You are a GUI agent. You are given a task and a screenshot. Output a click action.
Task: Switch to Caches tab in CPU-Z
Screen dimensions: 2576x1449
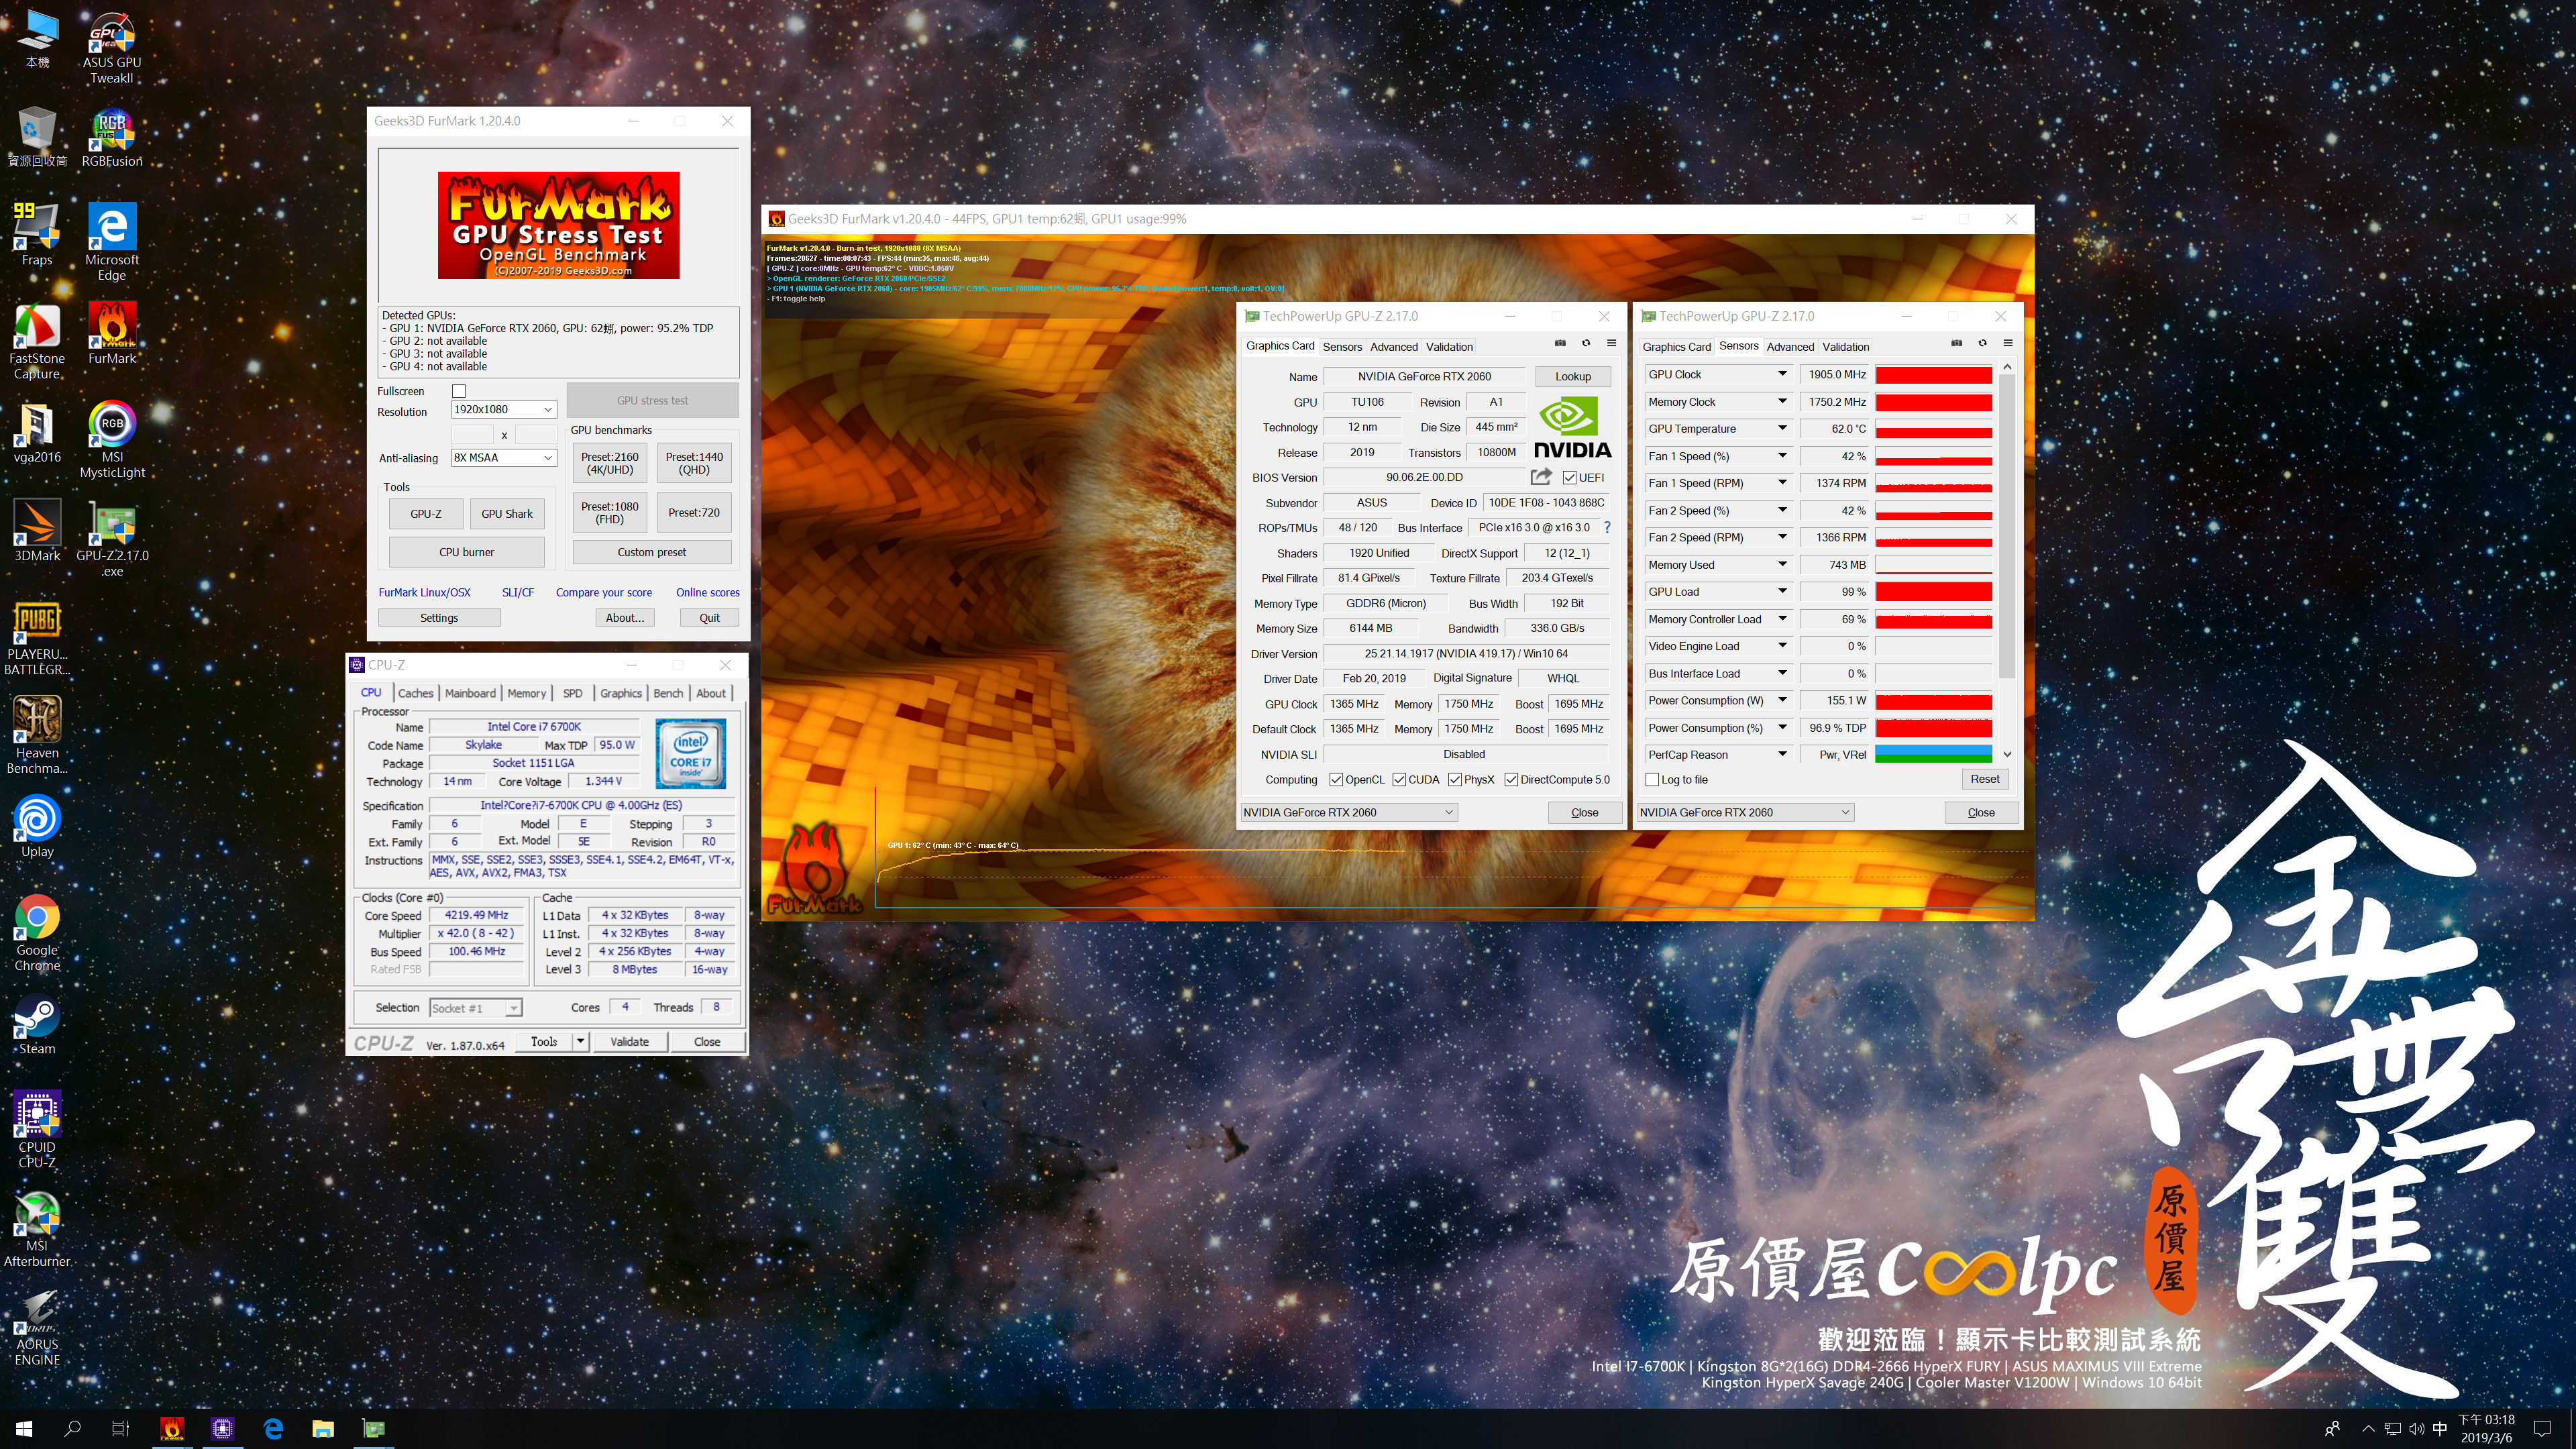click(x=415, y=693)
